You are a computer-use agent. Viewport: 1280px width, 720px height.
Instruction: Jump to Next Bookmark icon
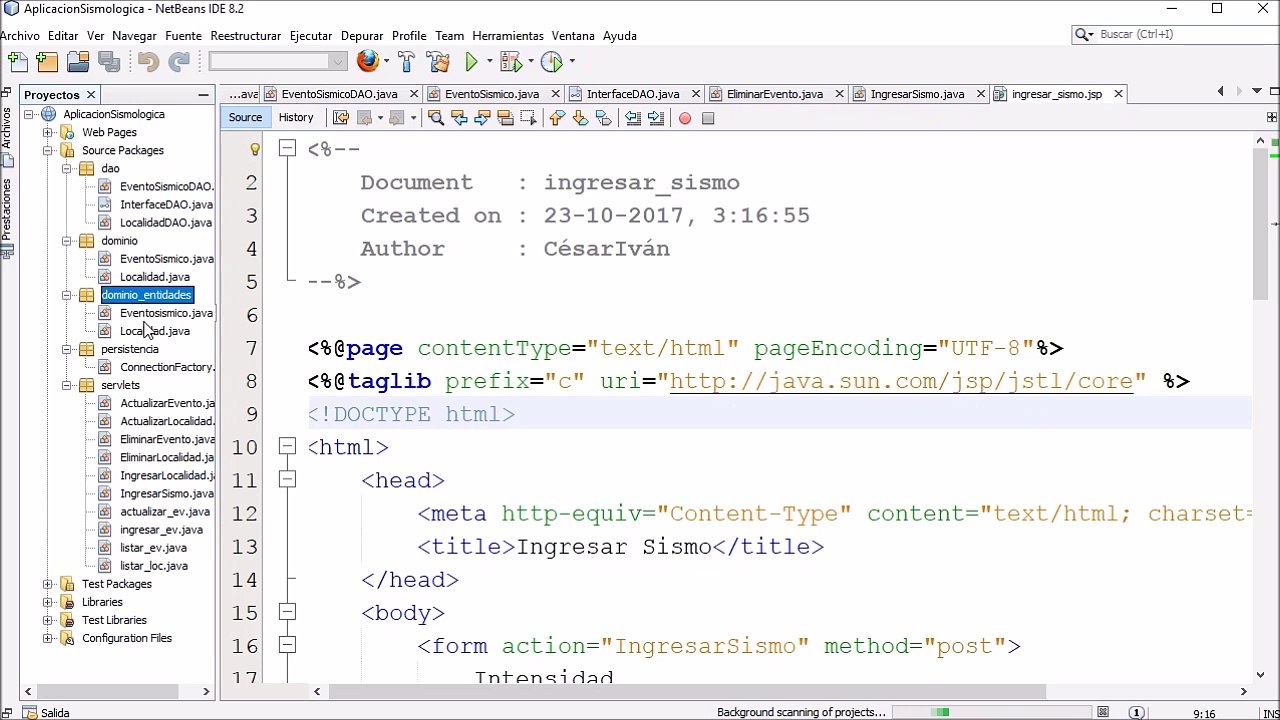coord(580,118)
